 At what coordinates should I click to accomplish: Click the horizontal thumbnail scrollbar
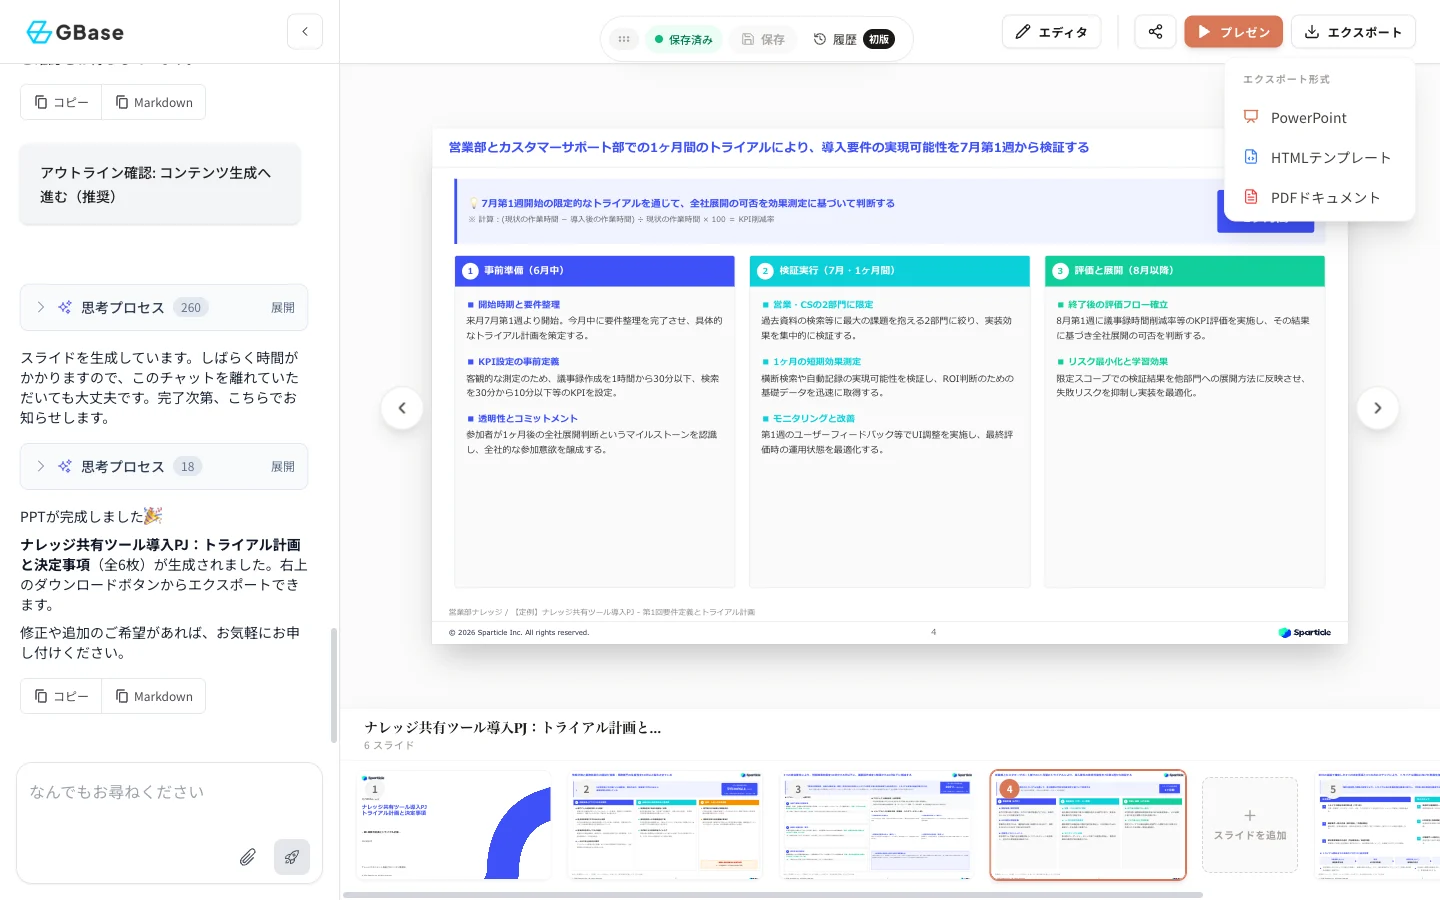tap(773, 895)
